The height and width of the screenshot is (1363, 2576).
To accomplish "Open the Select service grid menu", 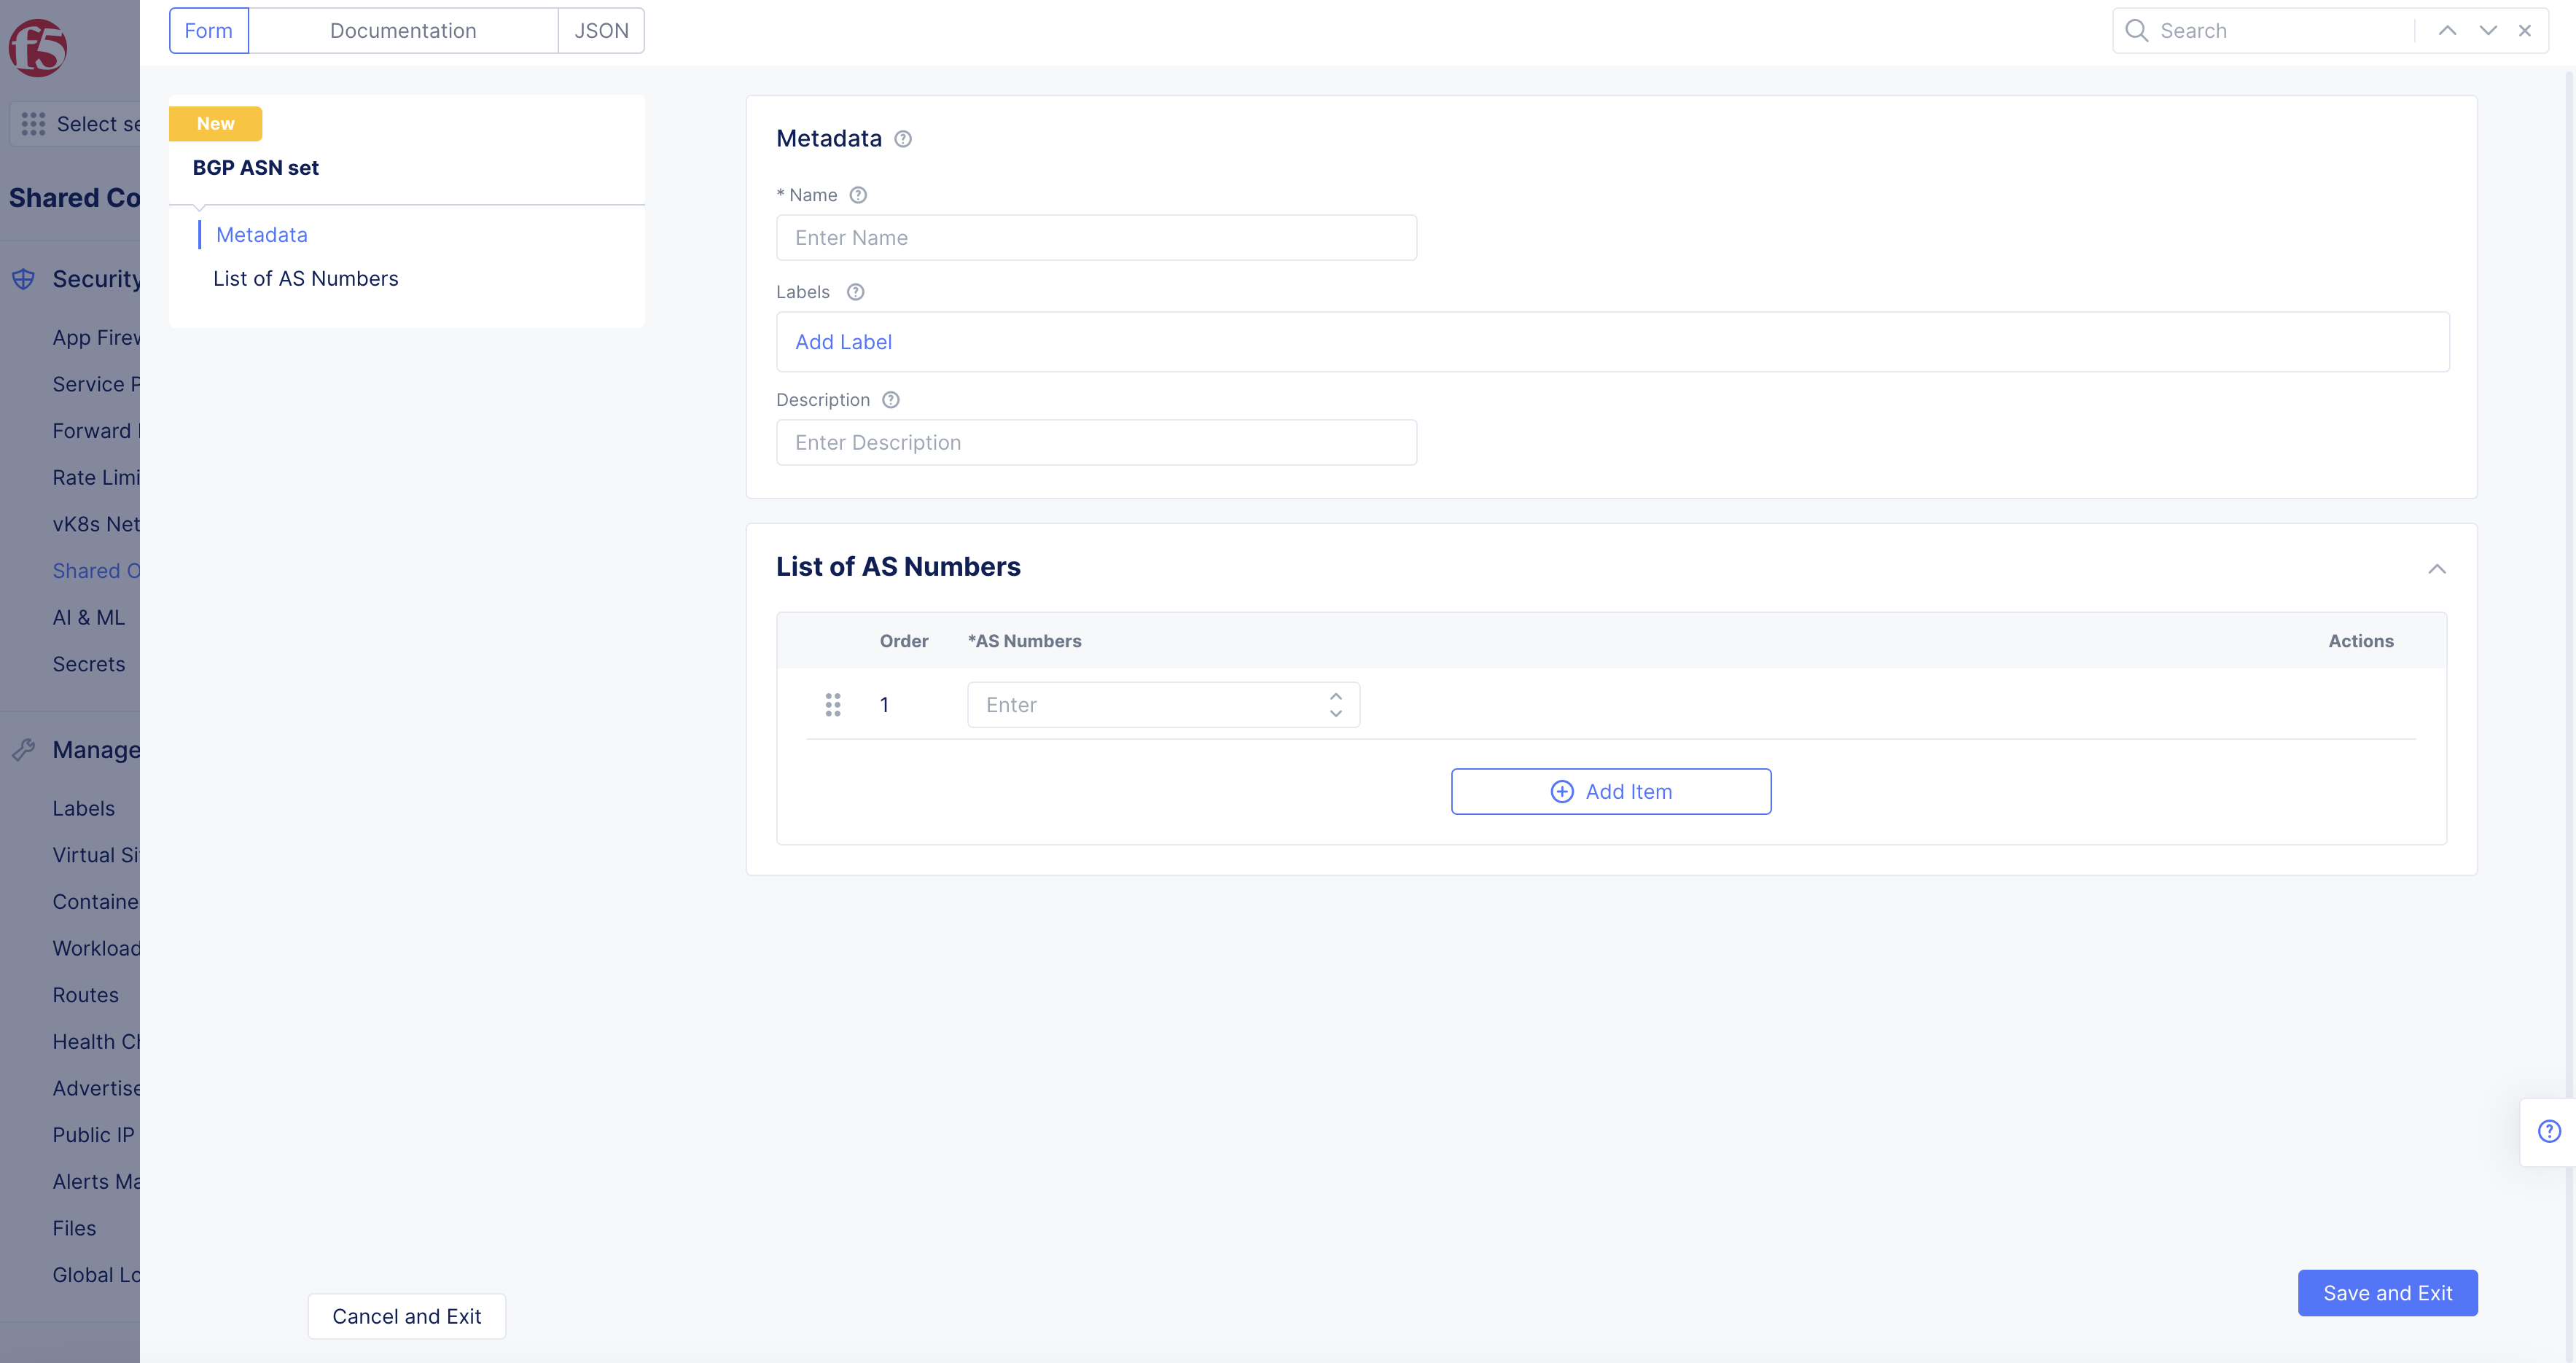I will click(33, 124).
